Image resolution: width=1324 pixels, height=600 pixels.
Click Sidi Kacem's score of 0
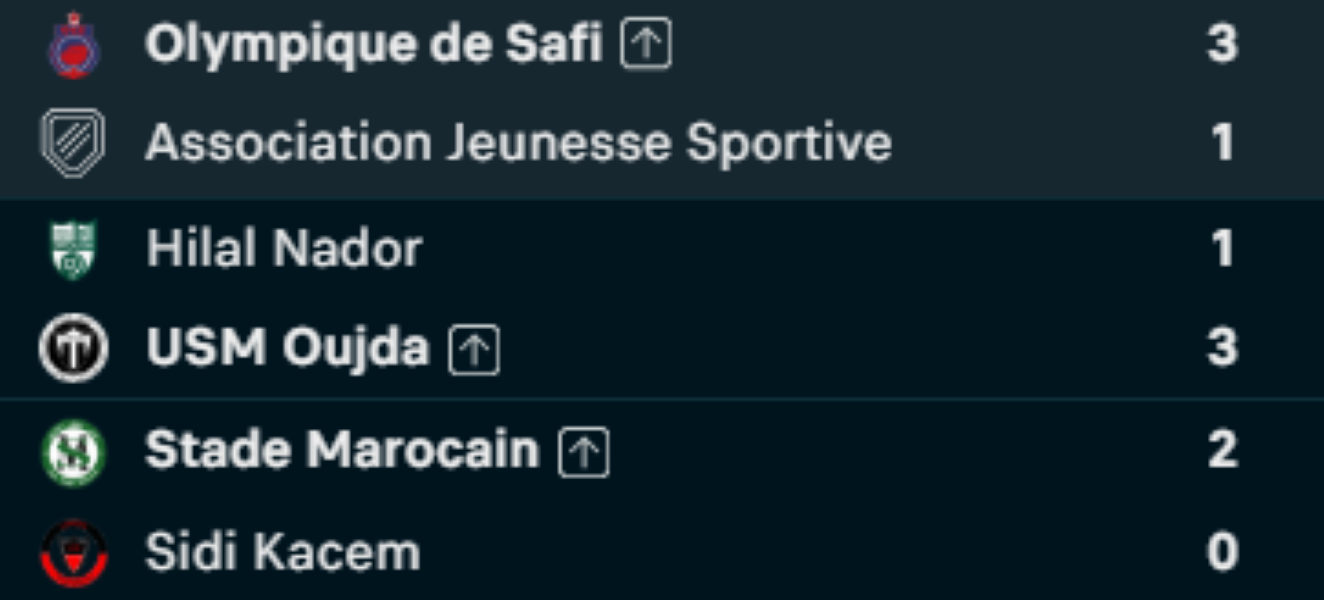click(x=1222, y=553)
